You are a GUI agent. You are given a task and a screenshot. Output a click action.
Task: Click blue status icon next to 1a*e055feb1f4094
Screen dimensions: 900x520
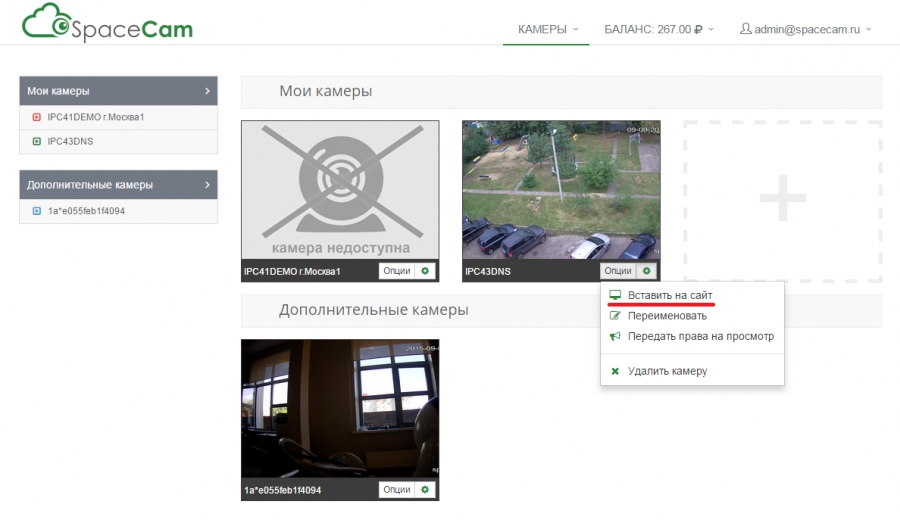click(37, 211)
